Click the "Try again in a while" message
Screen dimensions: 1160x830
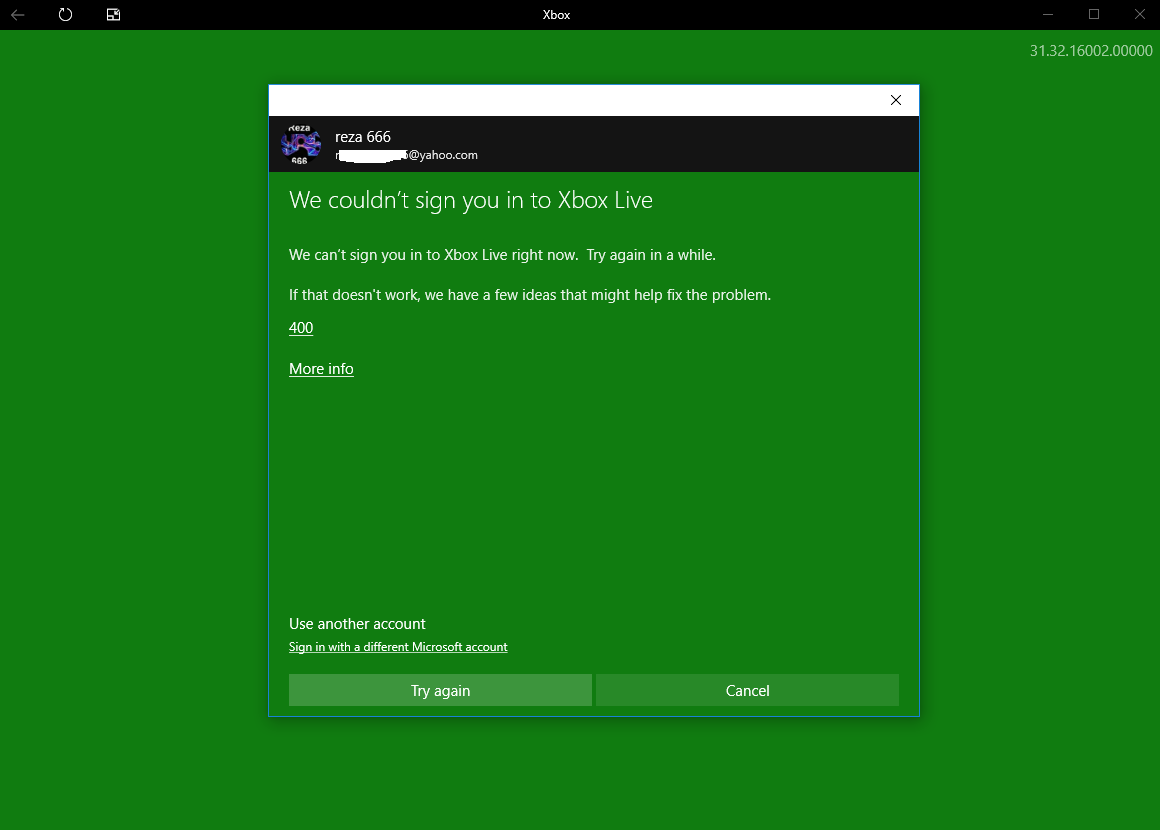(x=502, y=255)
